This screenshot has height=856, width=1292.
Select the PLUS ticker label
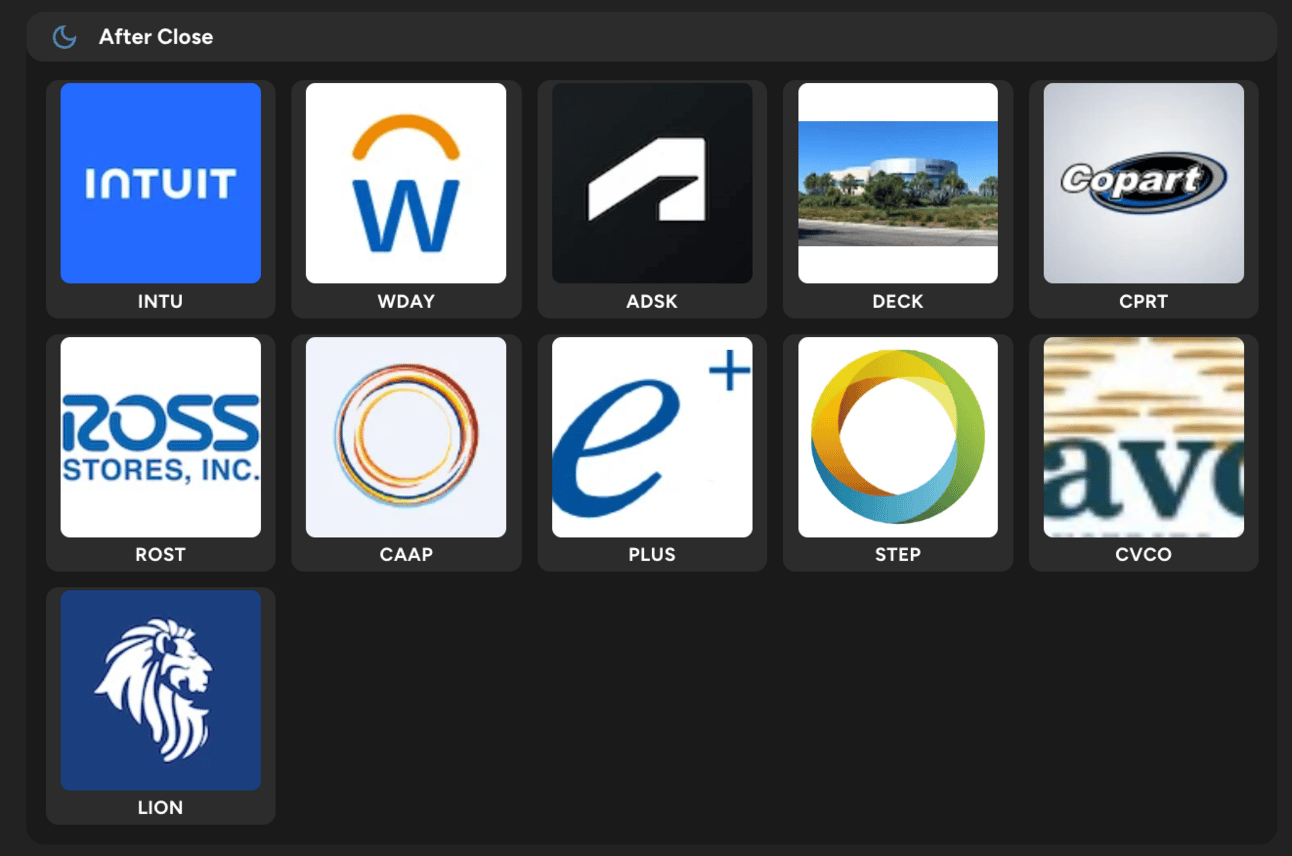(x=652, y=554)
